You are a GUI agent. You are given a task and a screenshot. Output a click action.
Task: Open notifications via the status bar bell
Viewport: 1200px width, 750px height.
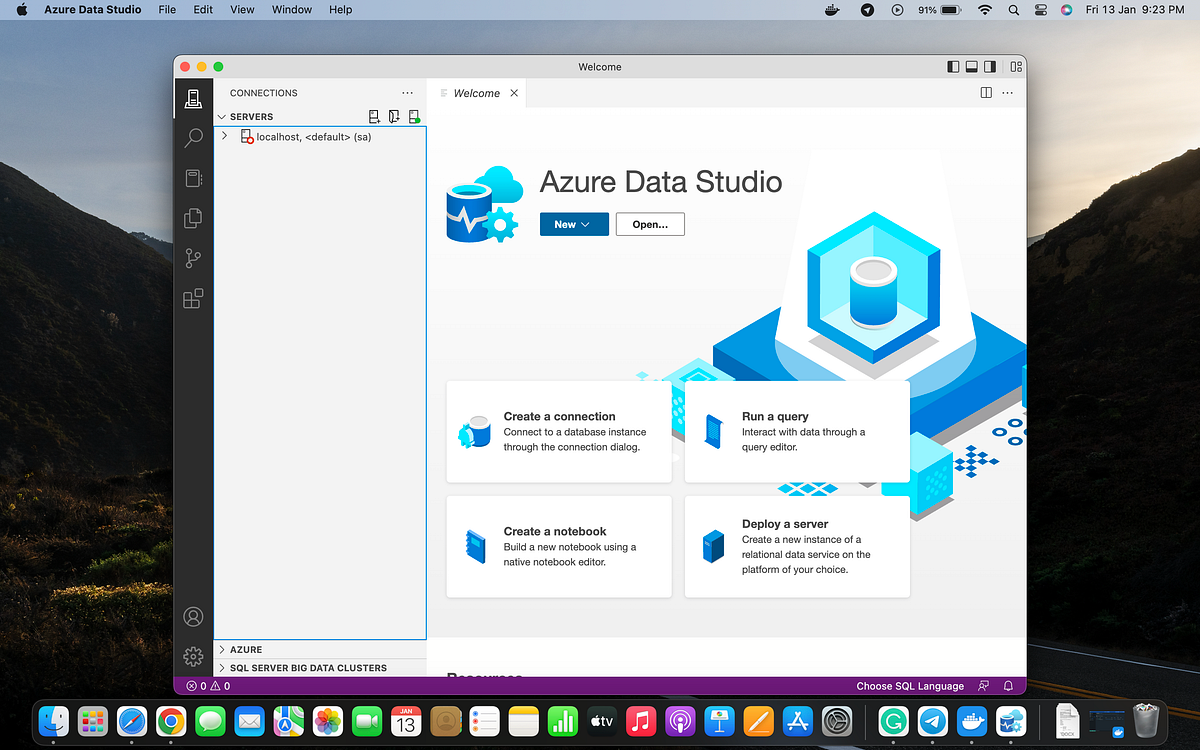point(1009,686)
